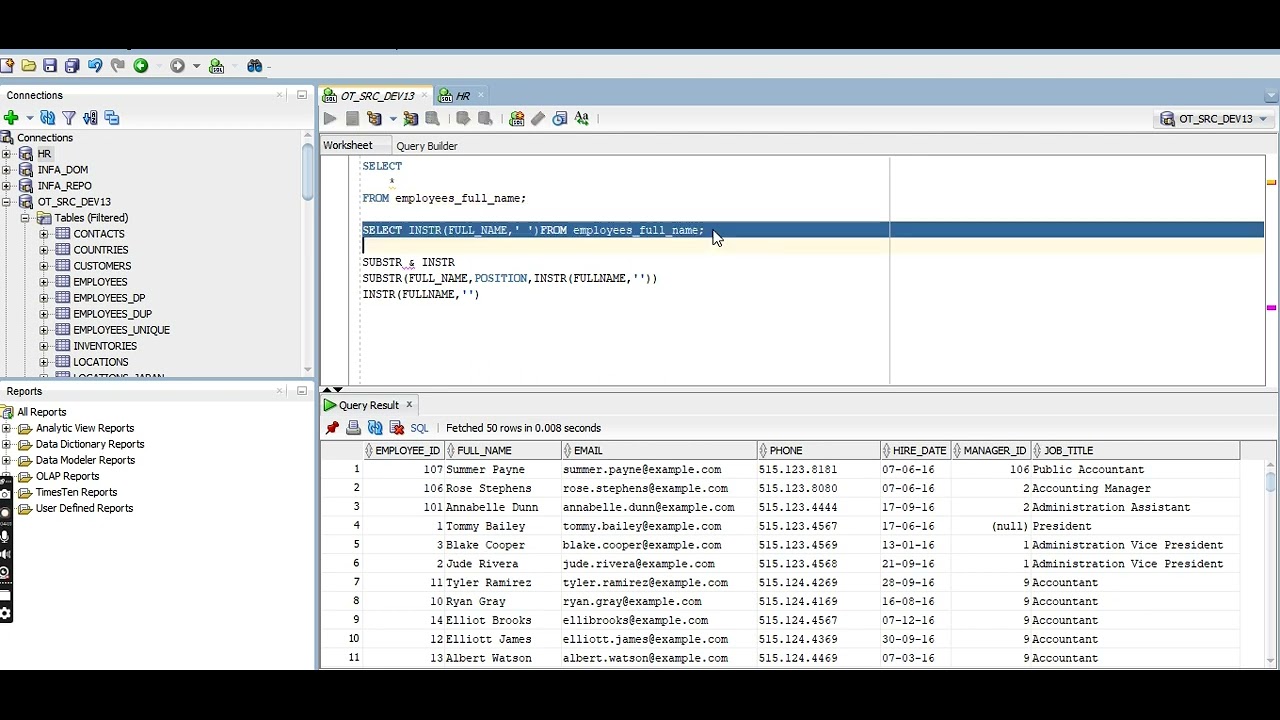Screen dimensions: 1280x720
Task: Select the User Defined Reports node
Action: [84, 508]
